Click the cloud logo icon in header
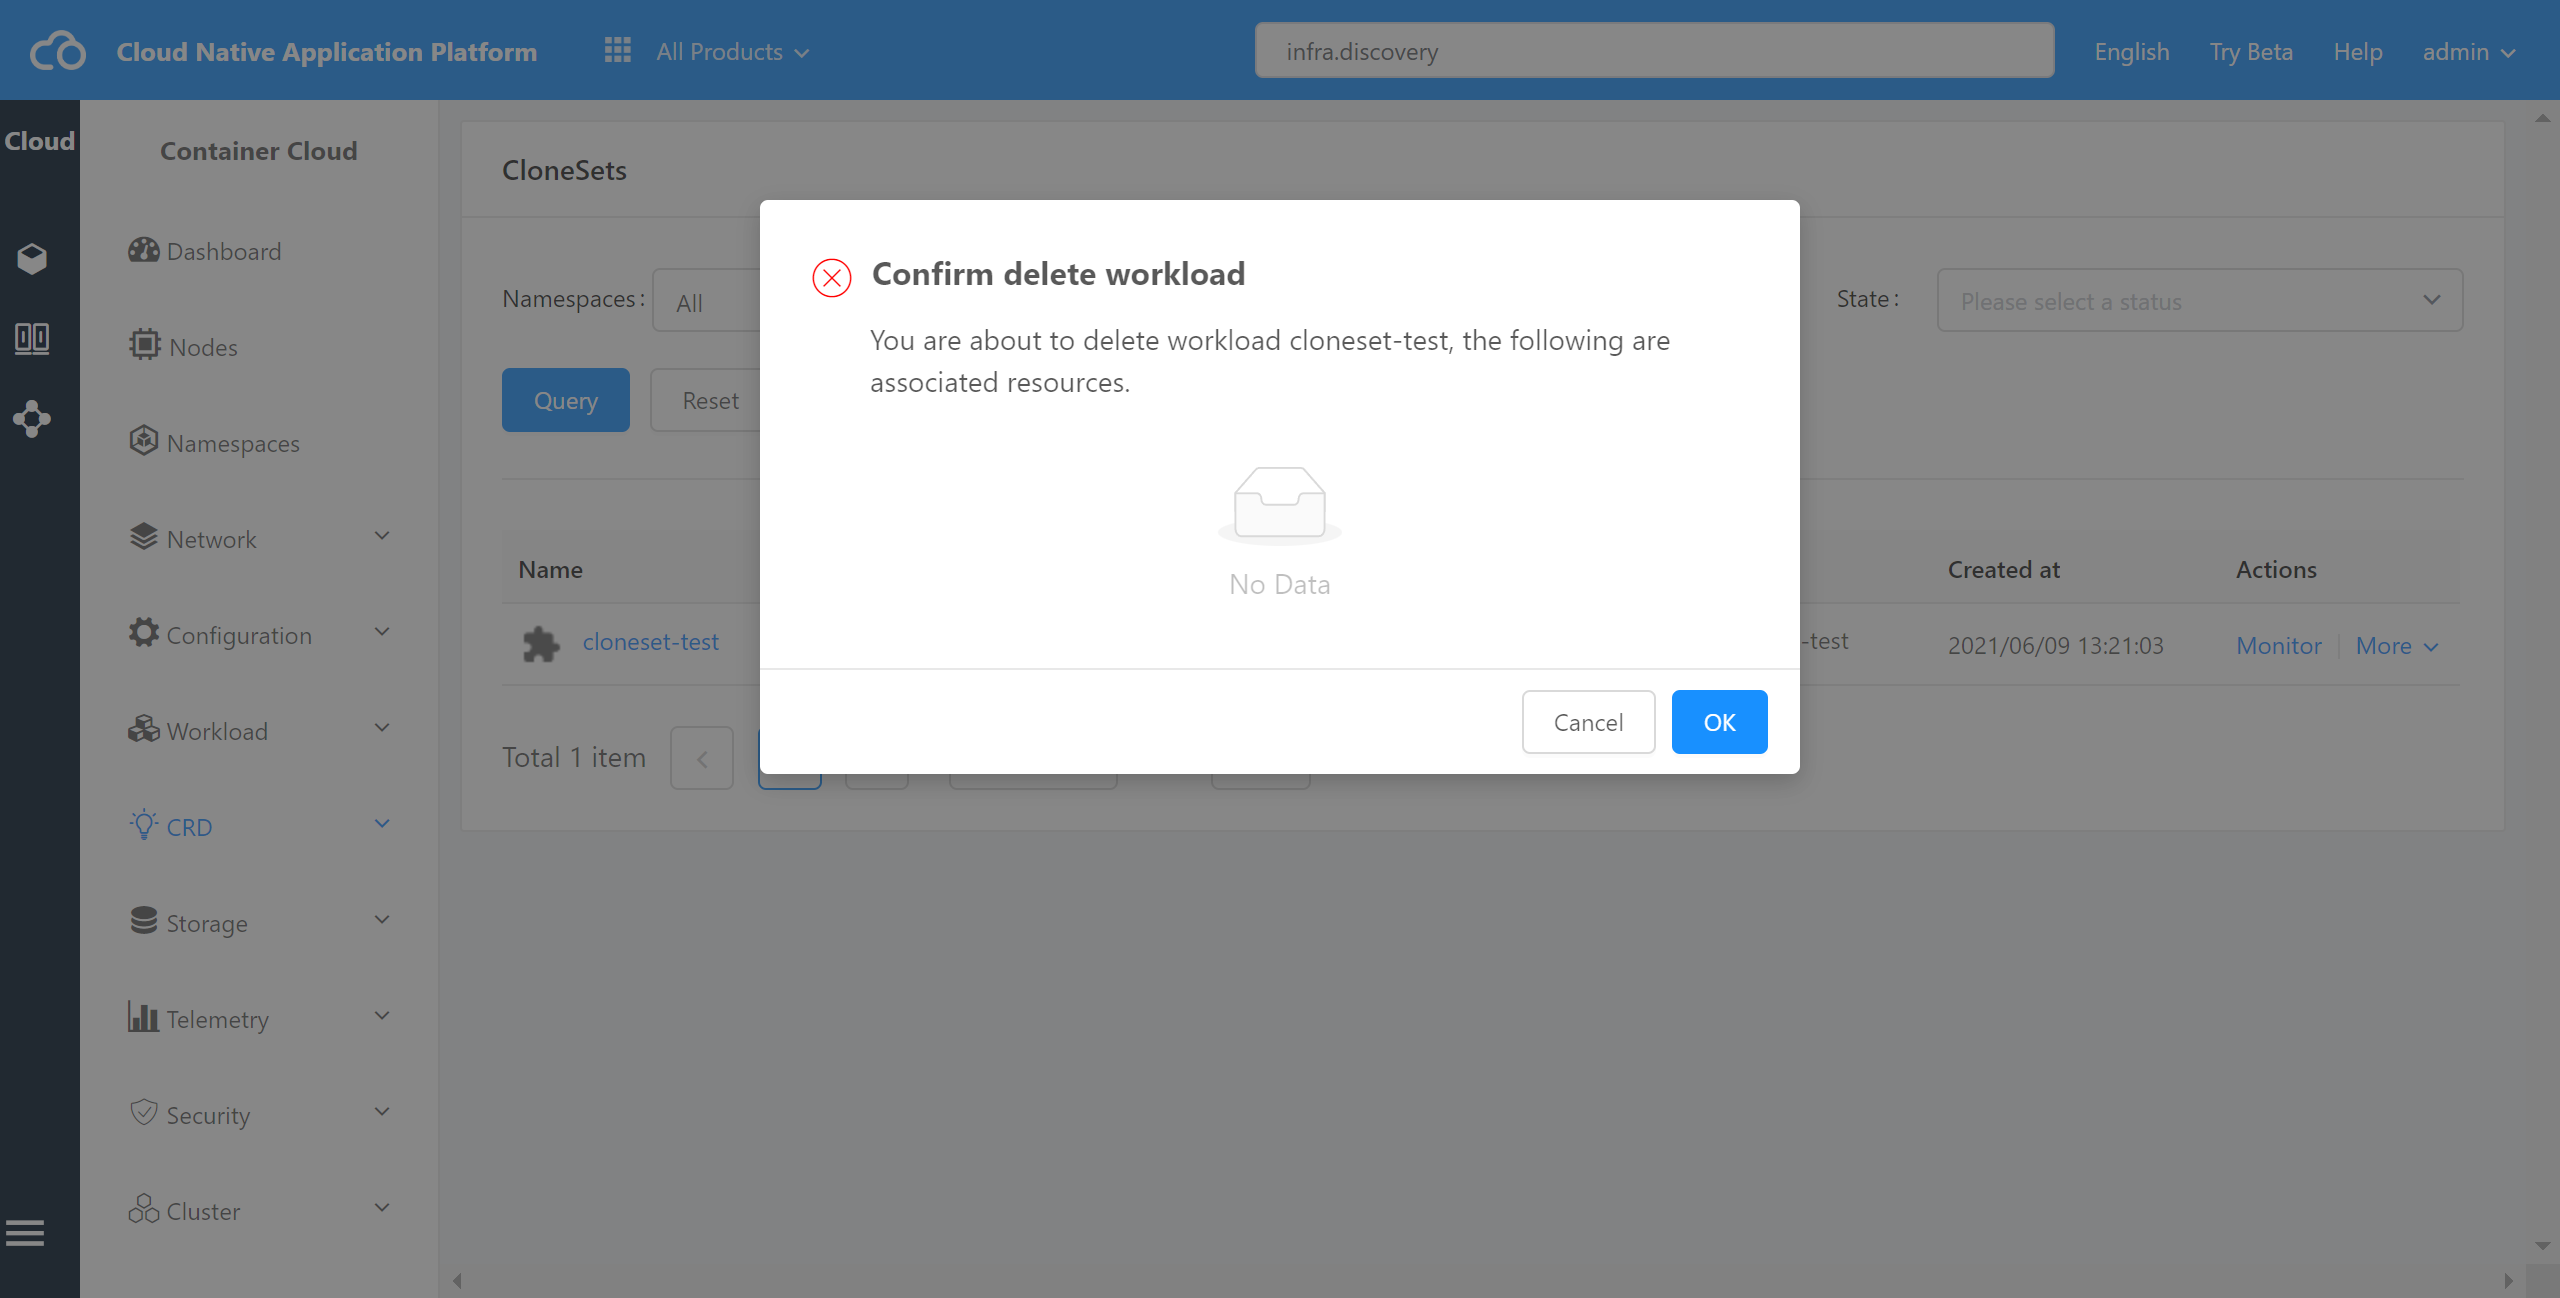2560x1298 pixels. coord(57,52)
